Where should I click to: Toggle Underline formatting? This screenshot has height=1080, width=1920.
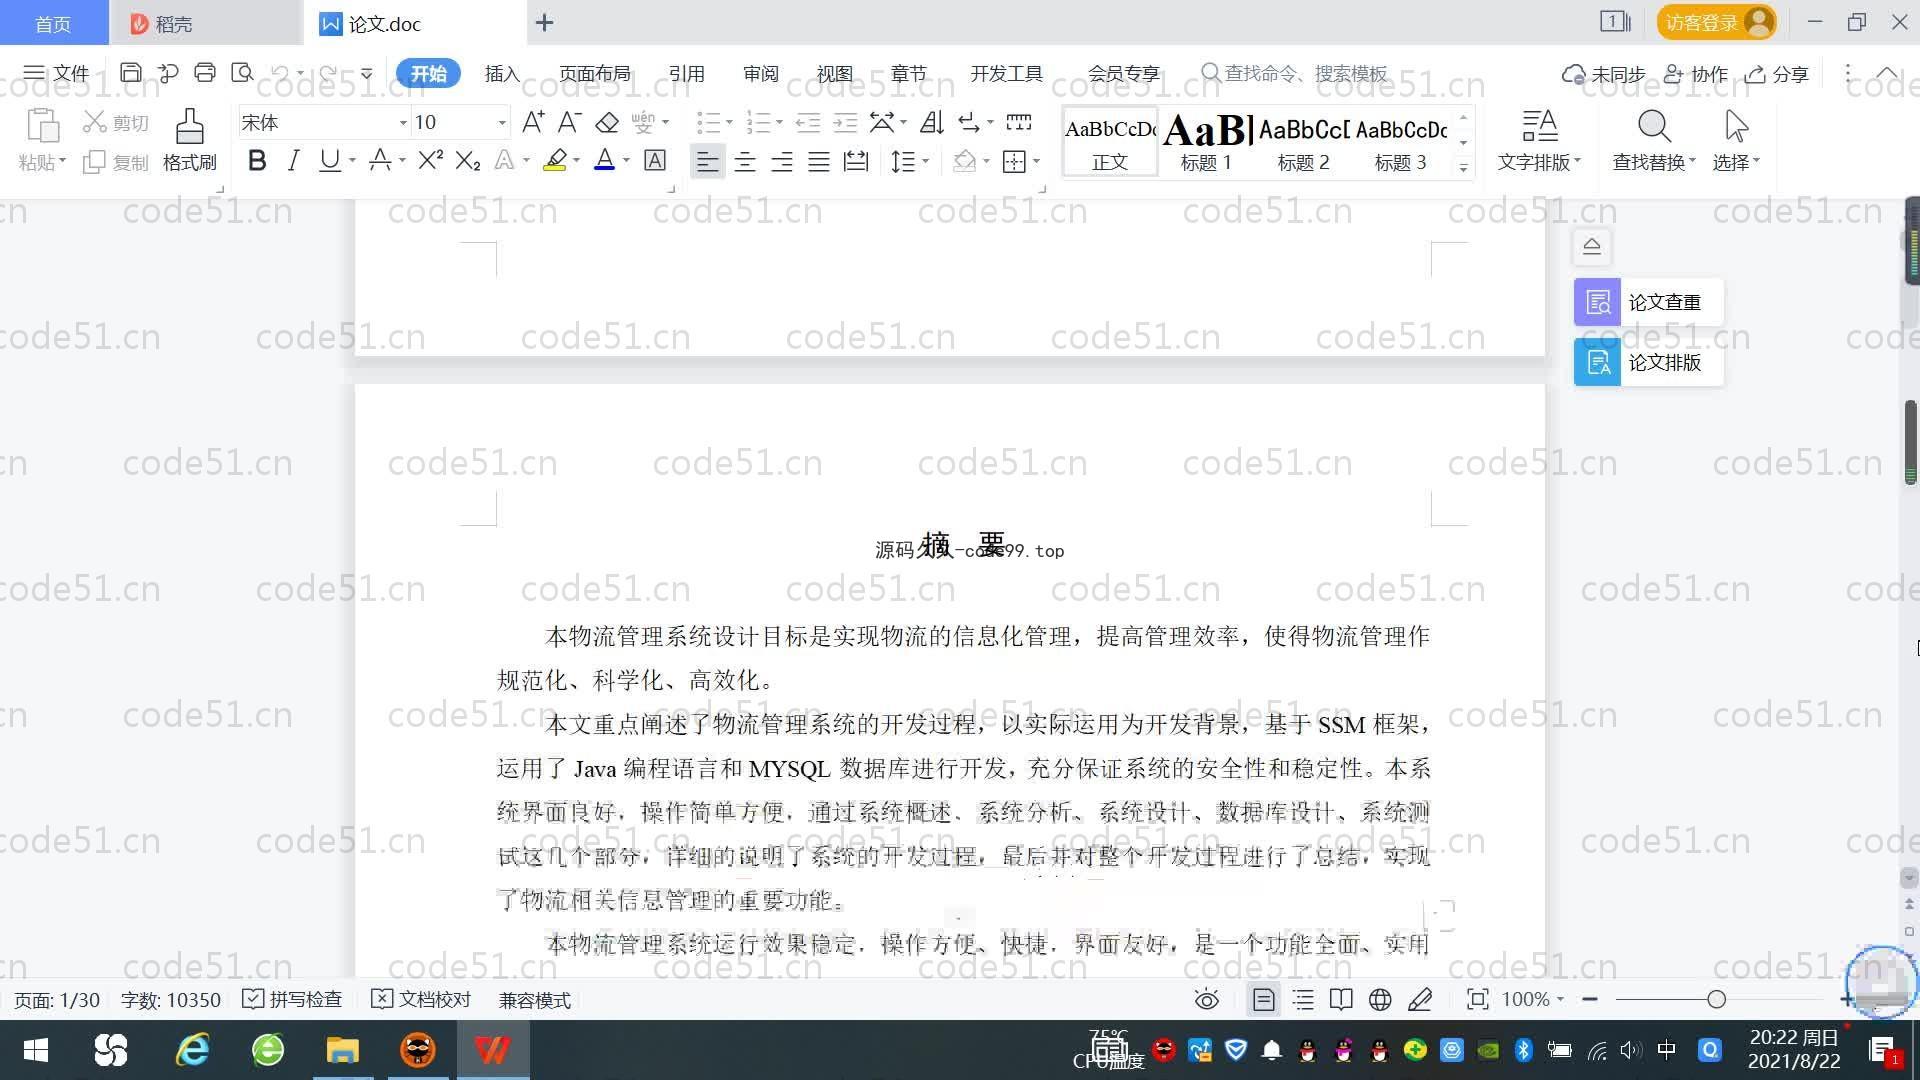329,160
